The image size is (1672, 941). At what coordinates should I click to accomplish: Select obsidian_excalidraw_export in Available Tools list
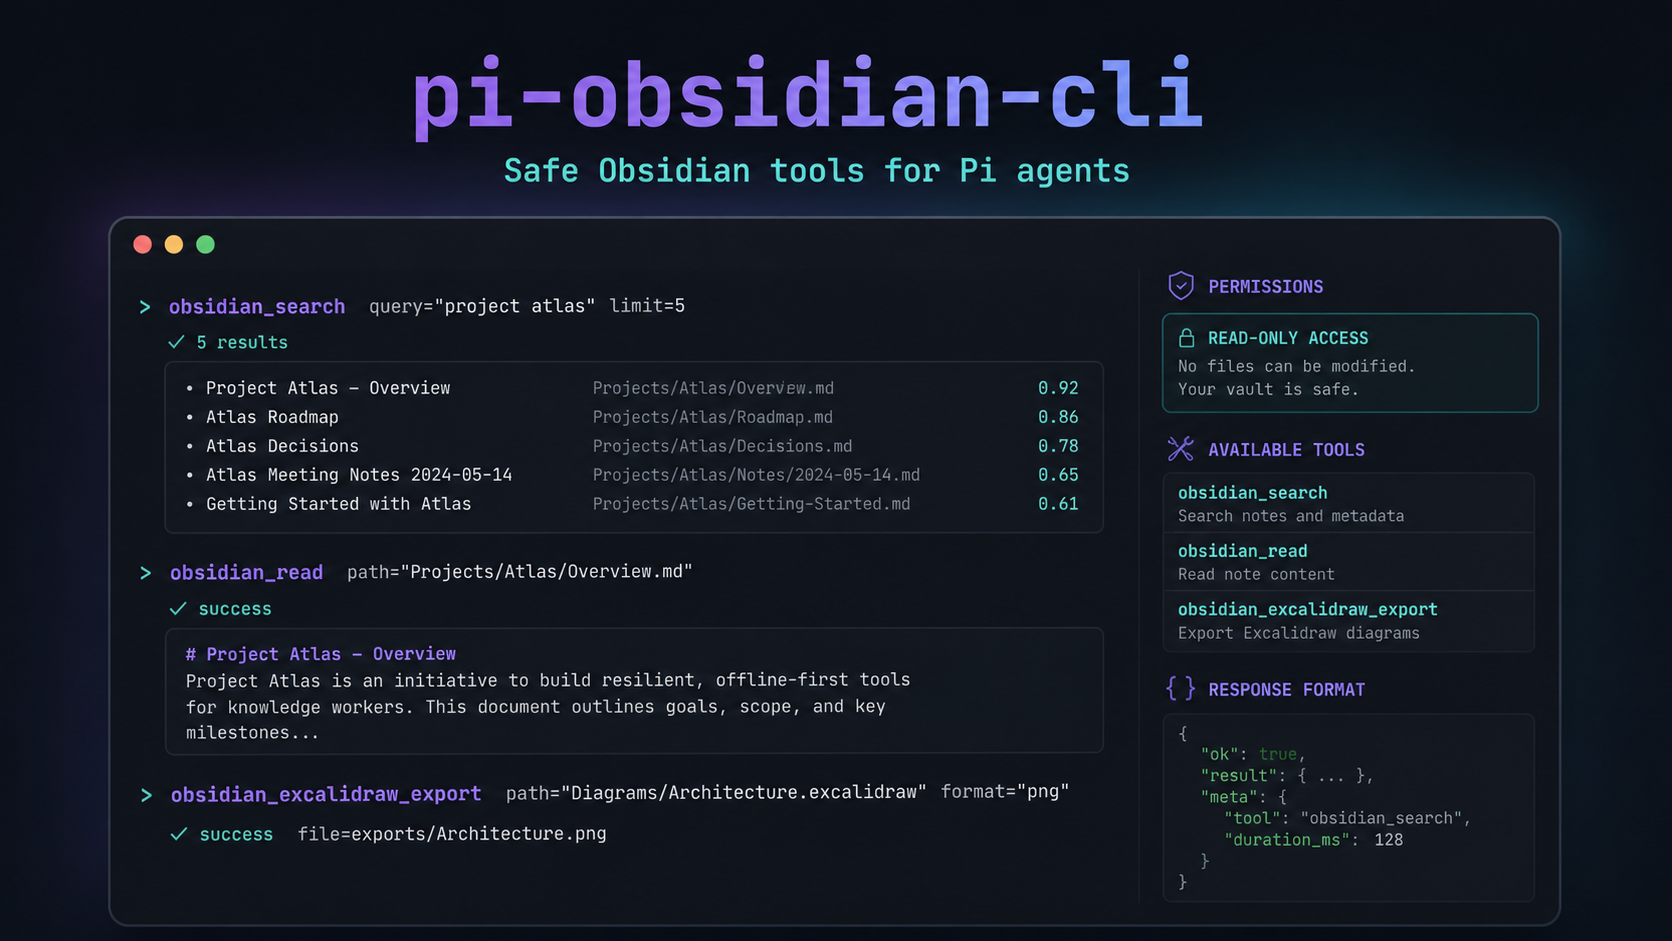pos(1349,621)
